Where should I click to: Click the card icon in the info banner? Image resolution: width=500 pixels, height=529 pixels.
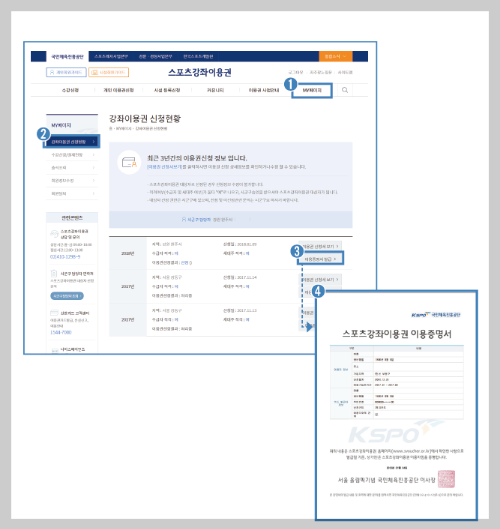coord(129,162)
